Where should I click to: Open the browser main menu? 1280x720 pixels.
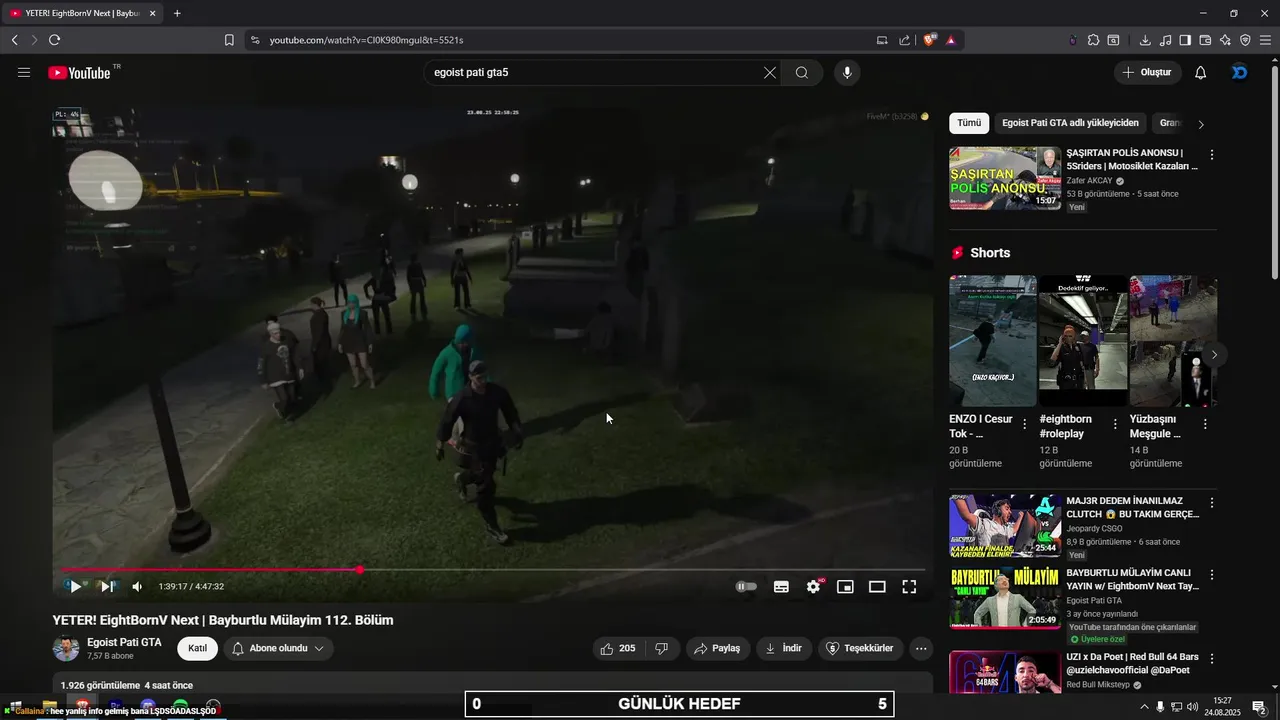point(1265,40)
